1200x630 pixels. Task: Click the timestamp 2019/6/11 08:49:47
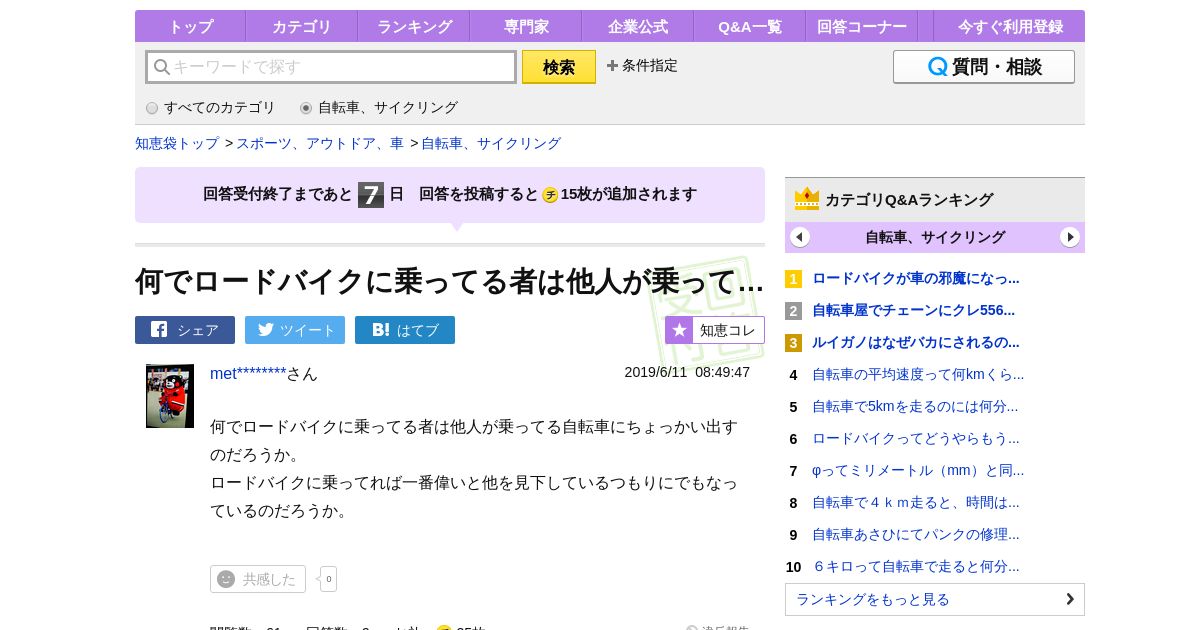[687, 372]
